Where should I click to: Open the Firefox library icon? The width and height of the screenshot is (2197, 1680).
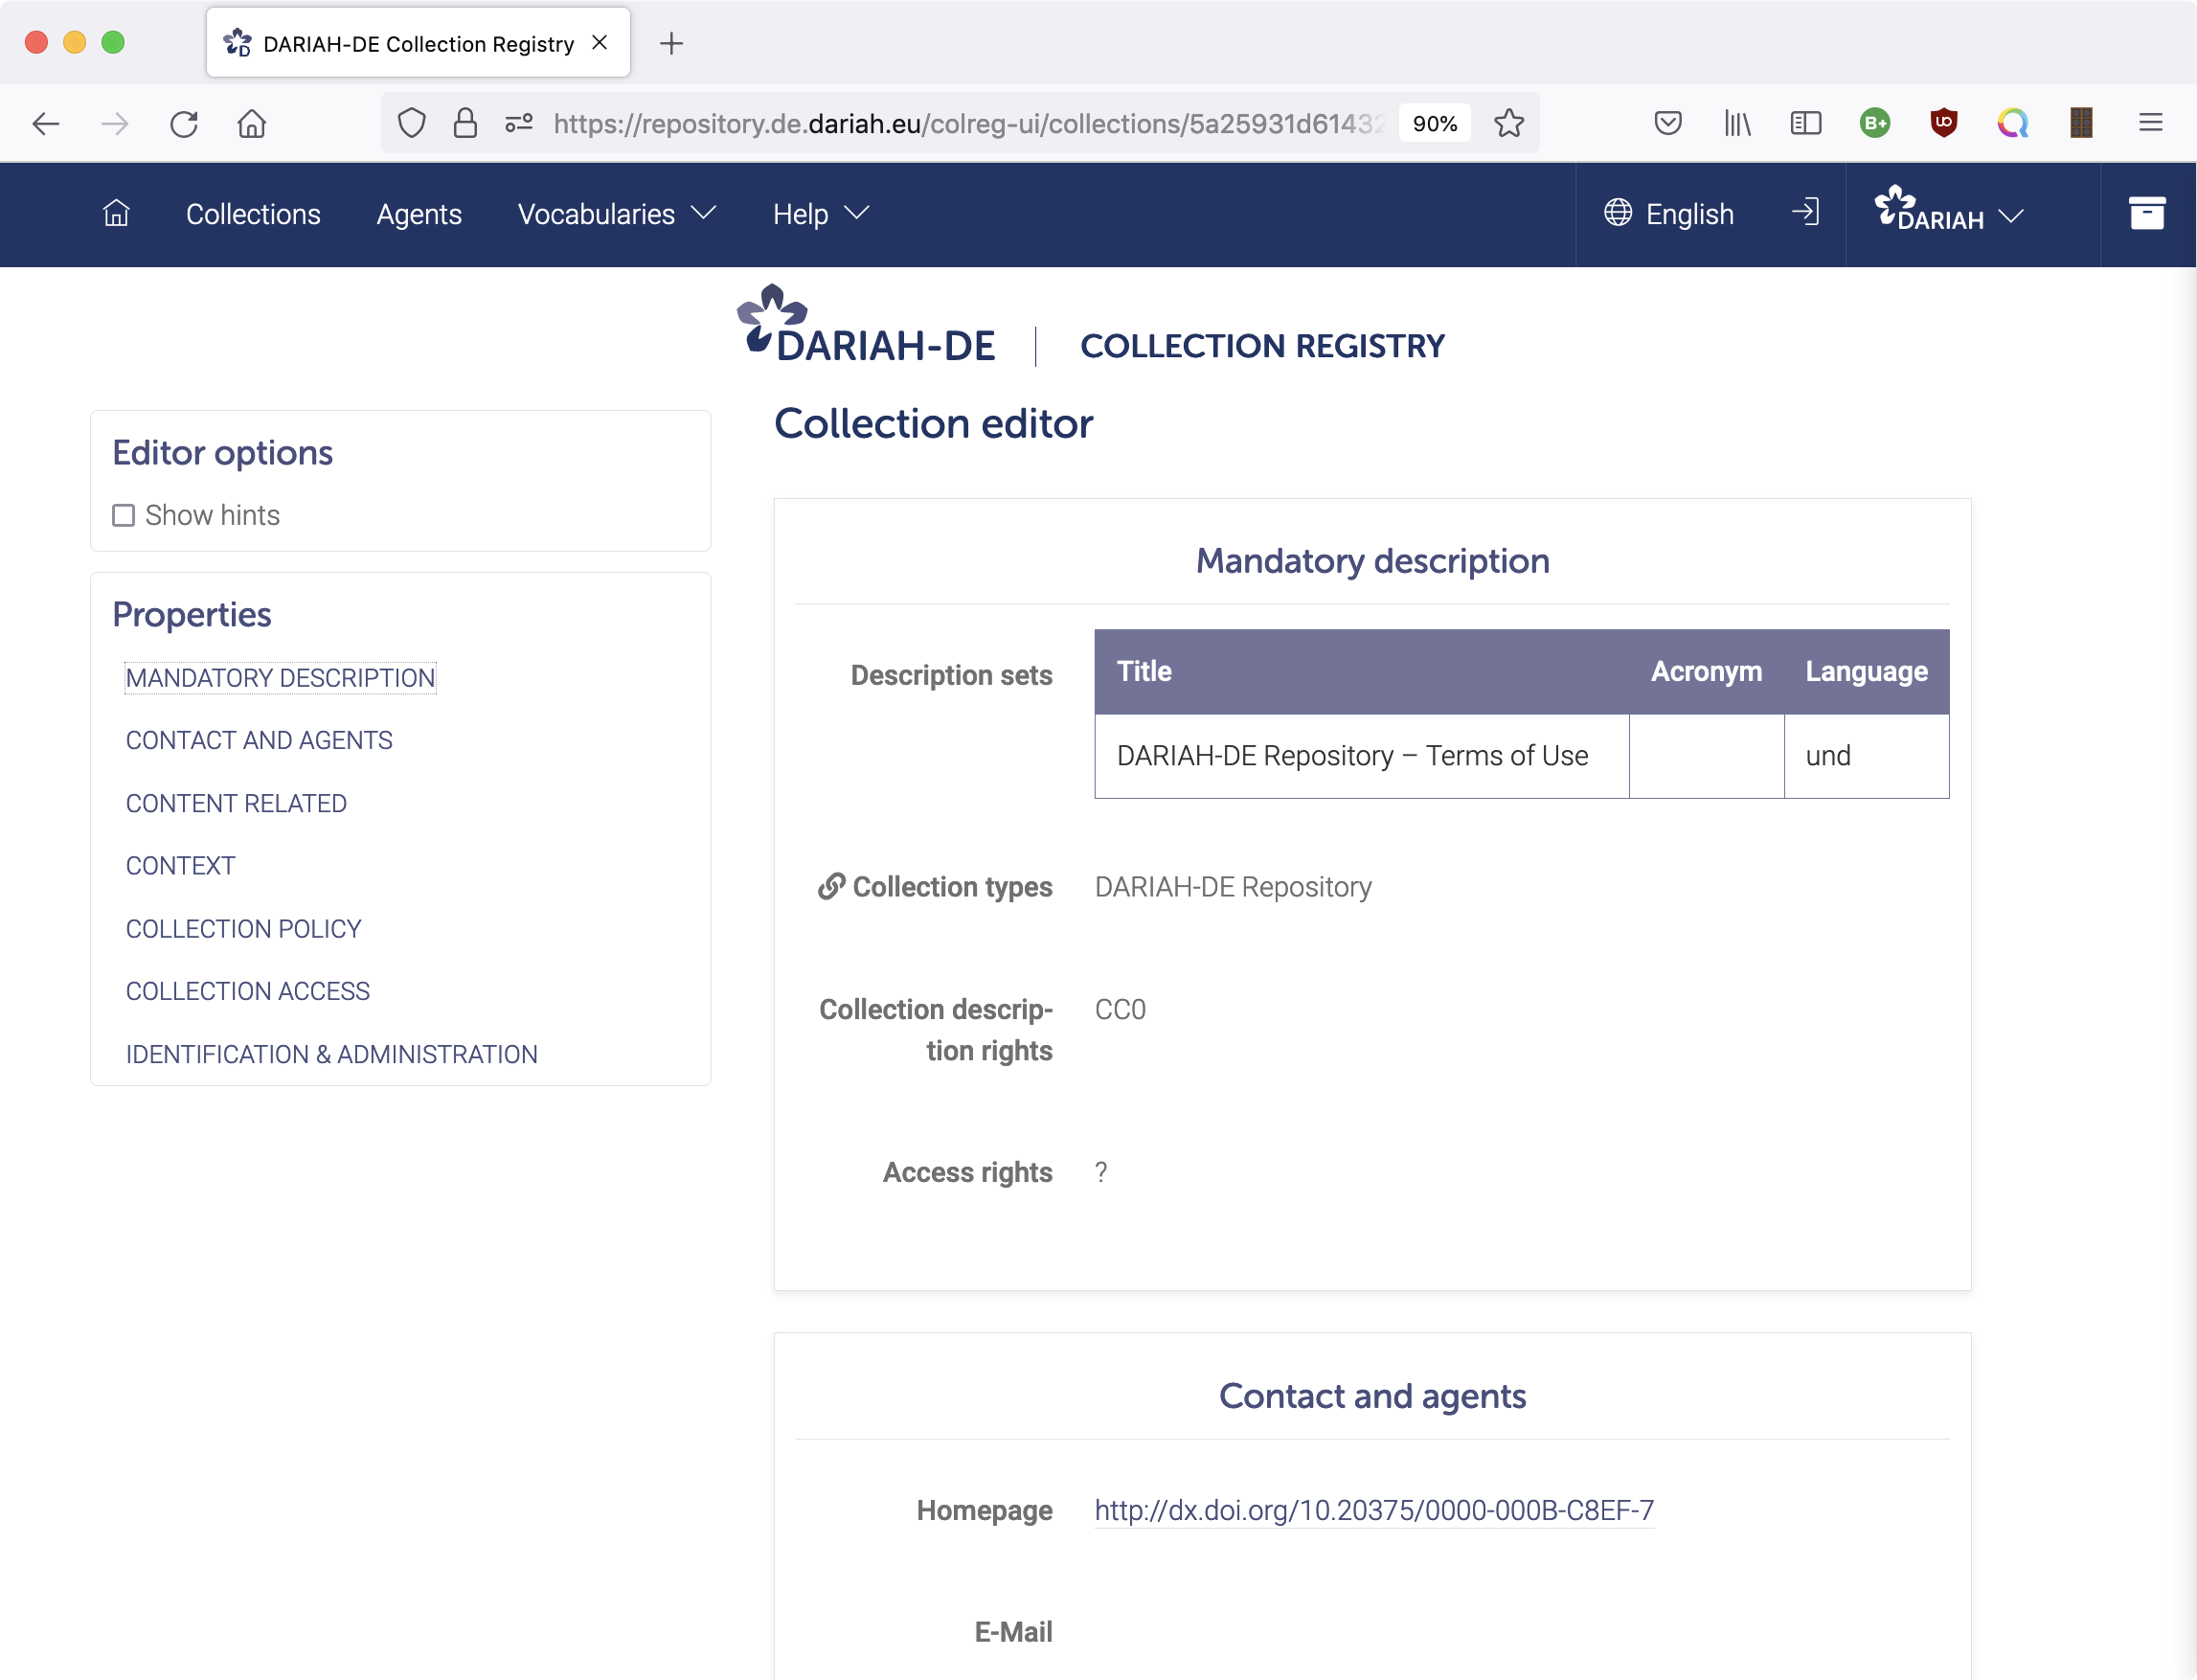tap(1736, 123)
